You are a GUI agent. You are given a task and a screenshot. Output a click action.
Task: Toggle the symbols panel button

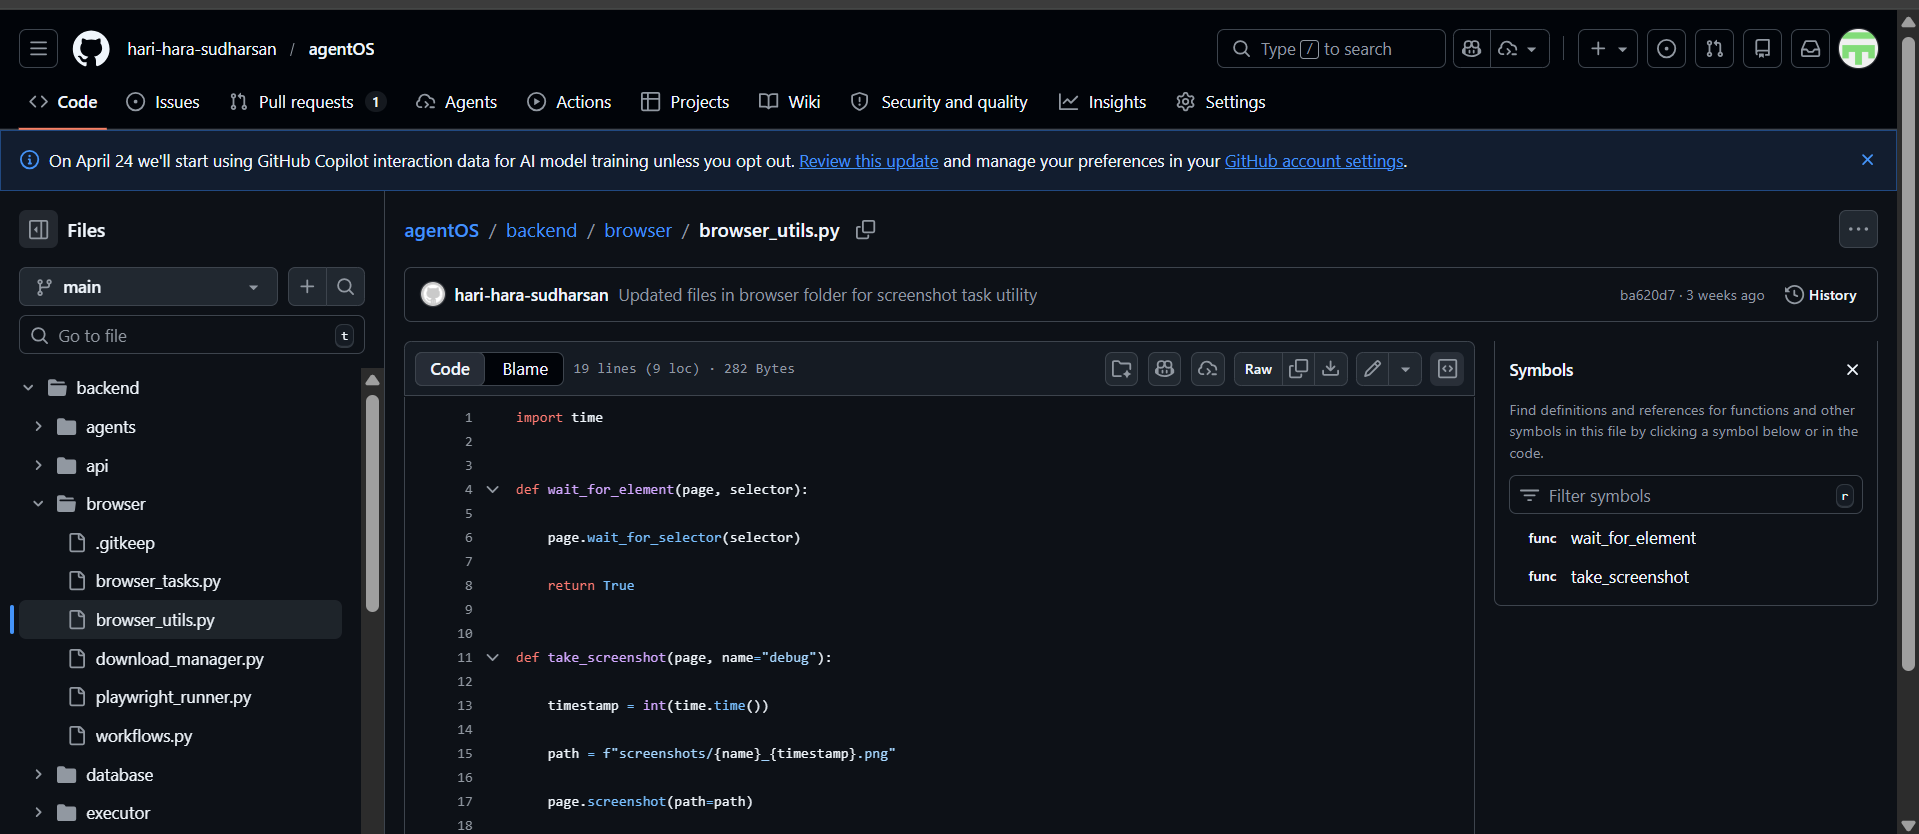1447,369
